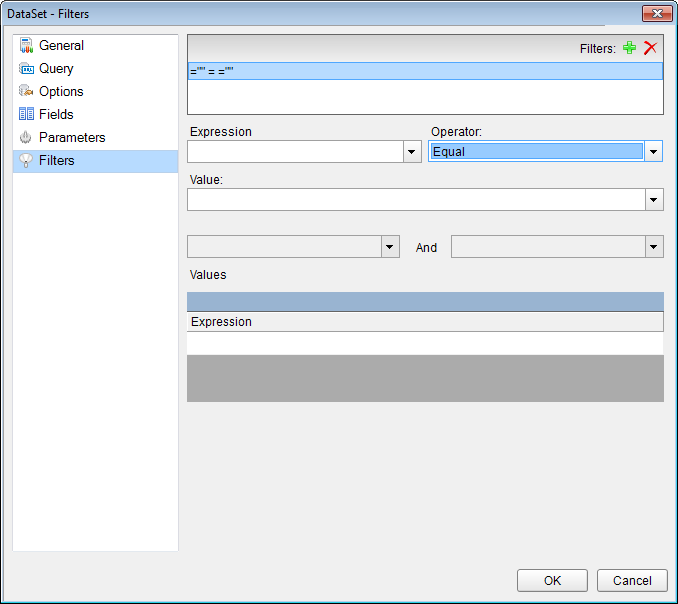Click the Expression input field
The height and width of the screenshot is (604, 678).
point(296,152)
